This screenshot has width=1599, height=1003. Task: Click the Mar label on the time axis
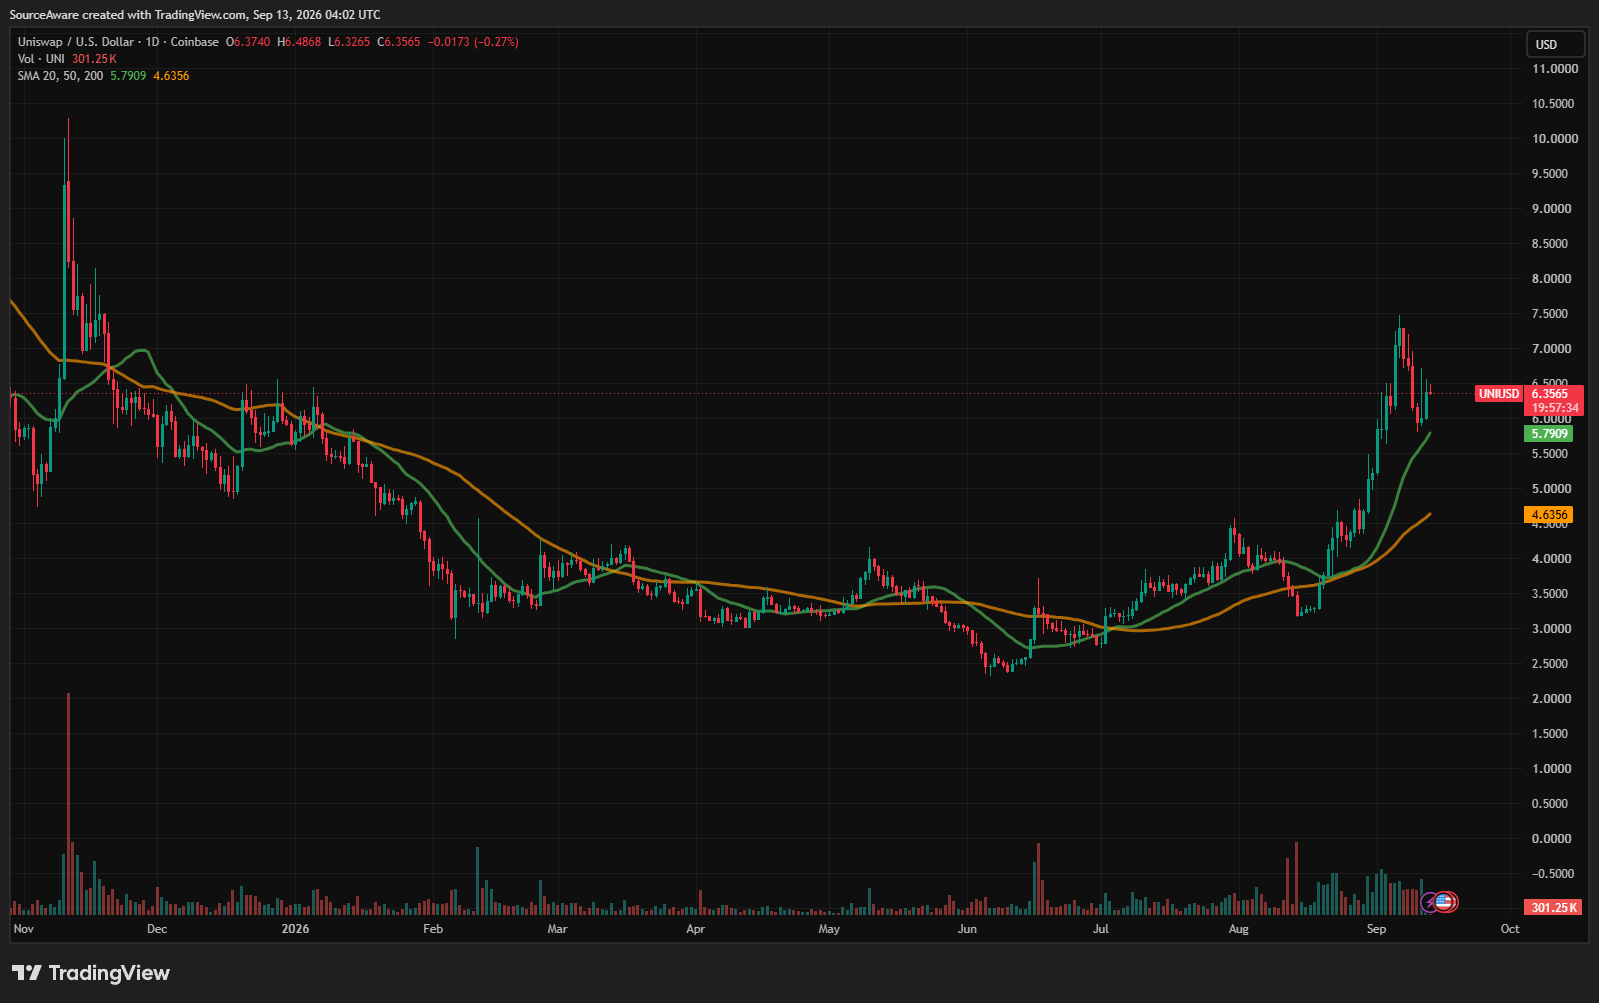pyautogui.click(x=557, y=929)
